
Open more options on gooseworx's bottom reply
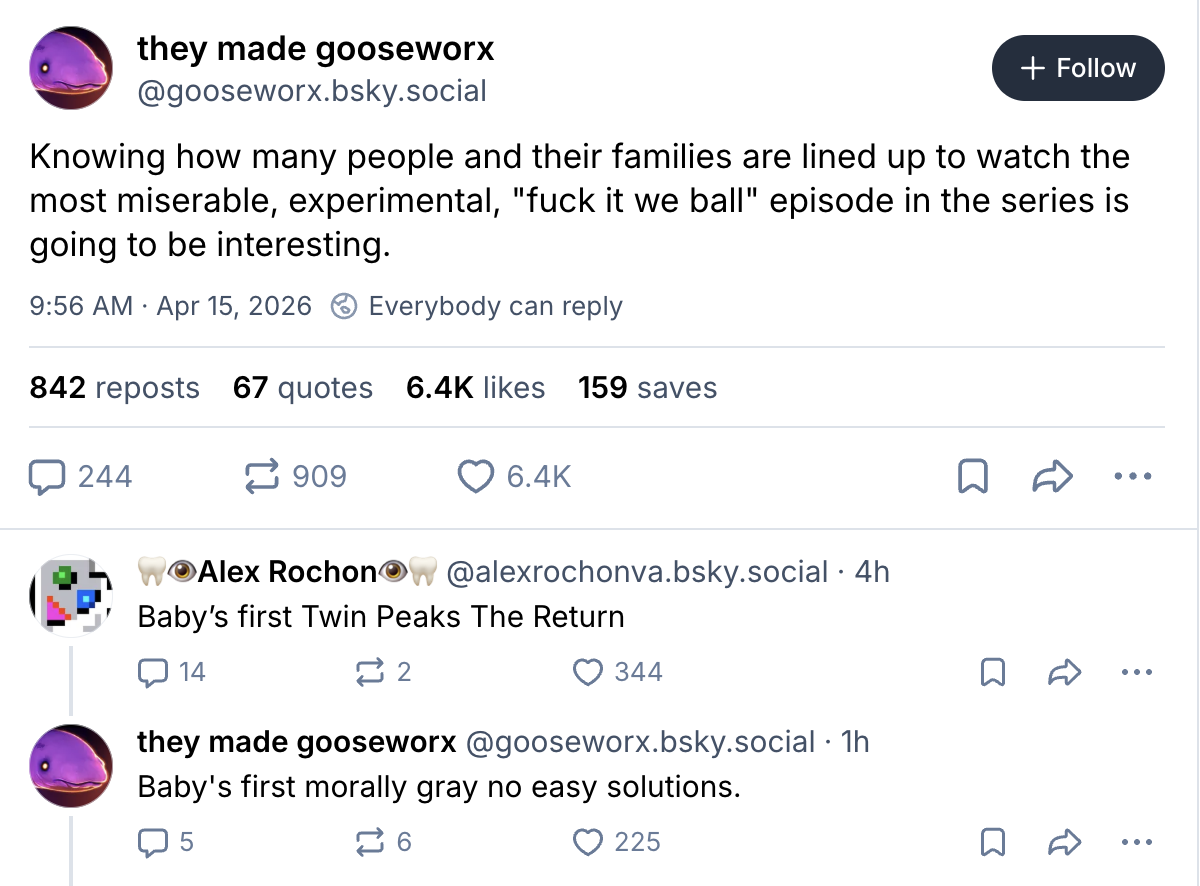point(1134,843)
